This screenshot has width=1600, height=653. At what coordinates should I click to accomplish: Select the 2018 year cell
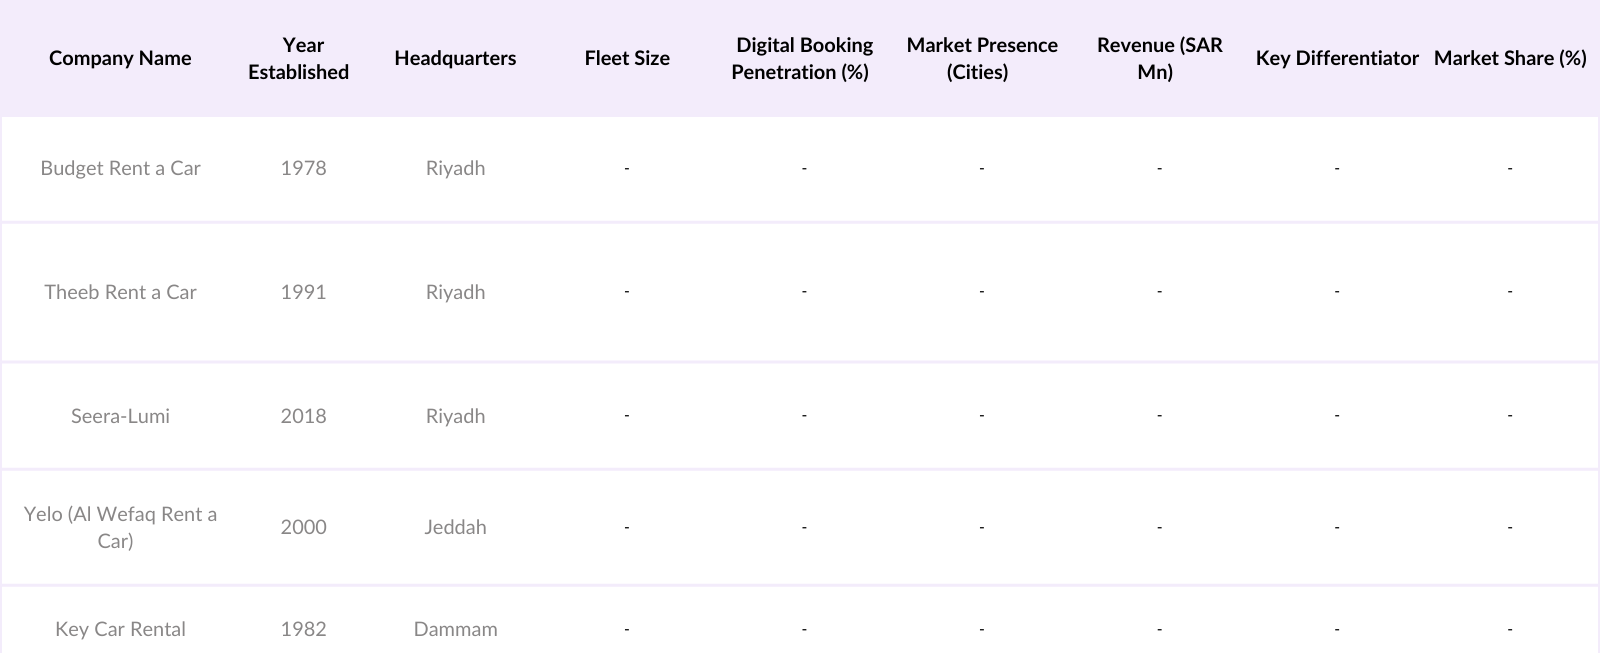303,416
